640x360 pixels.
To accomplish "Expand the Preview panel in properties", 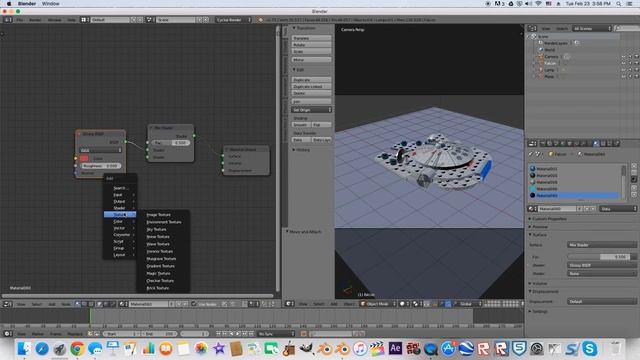I will click(538, 227).
